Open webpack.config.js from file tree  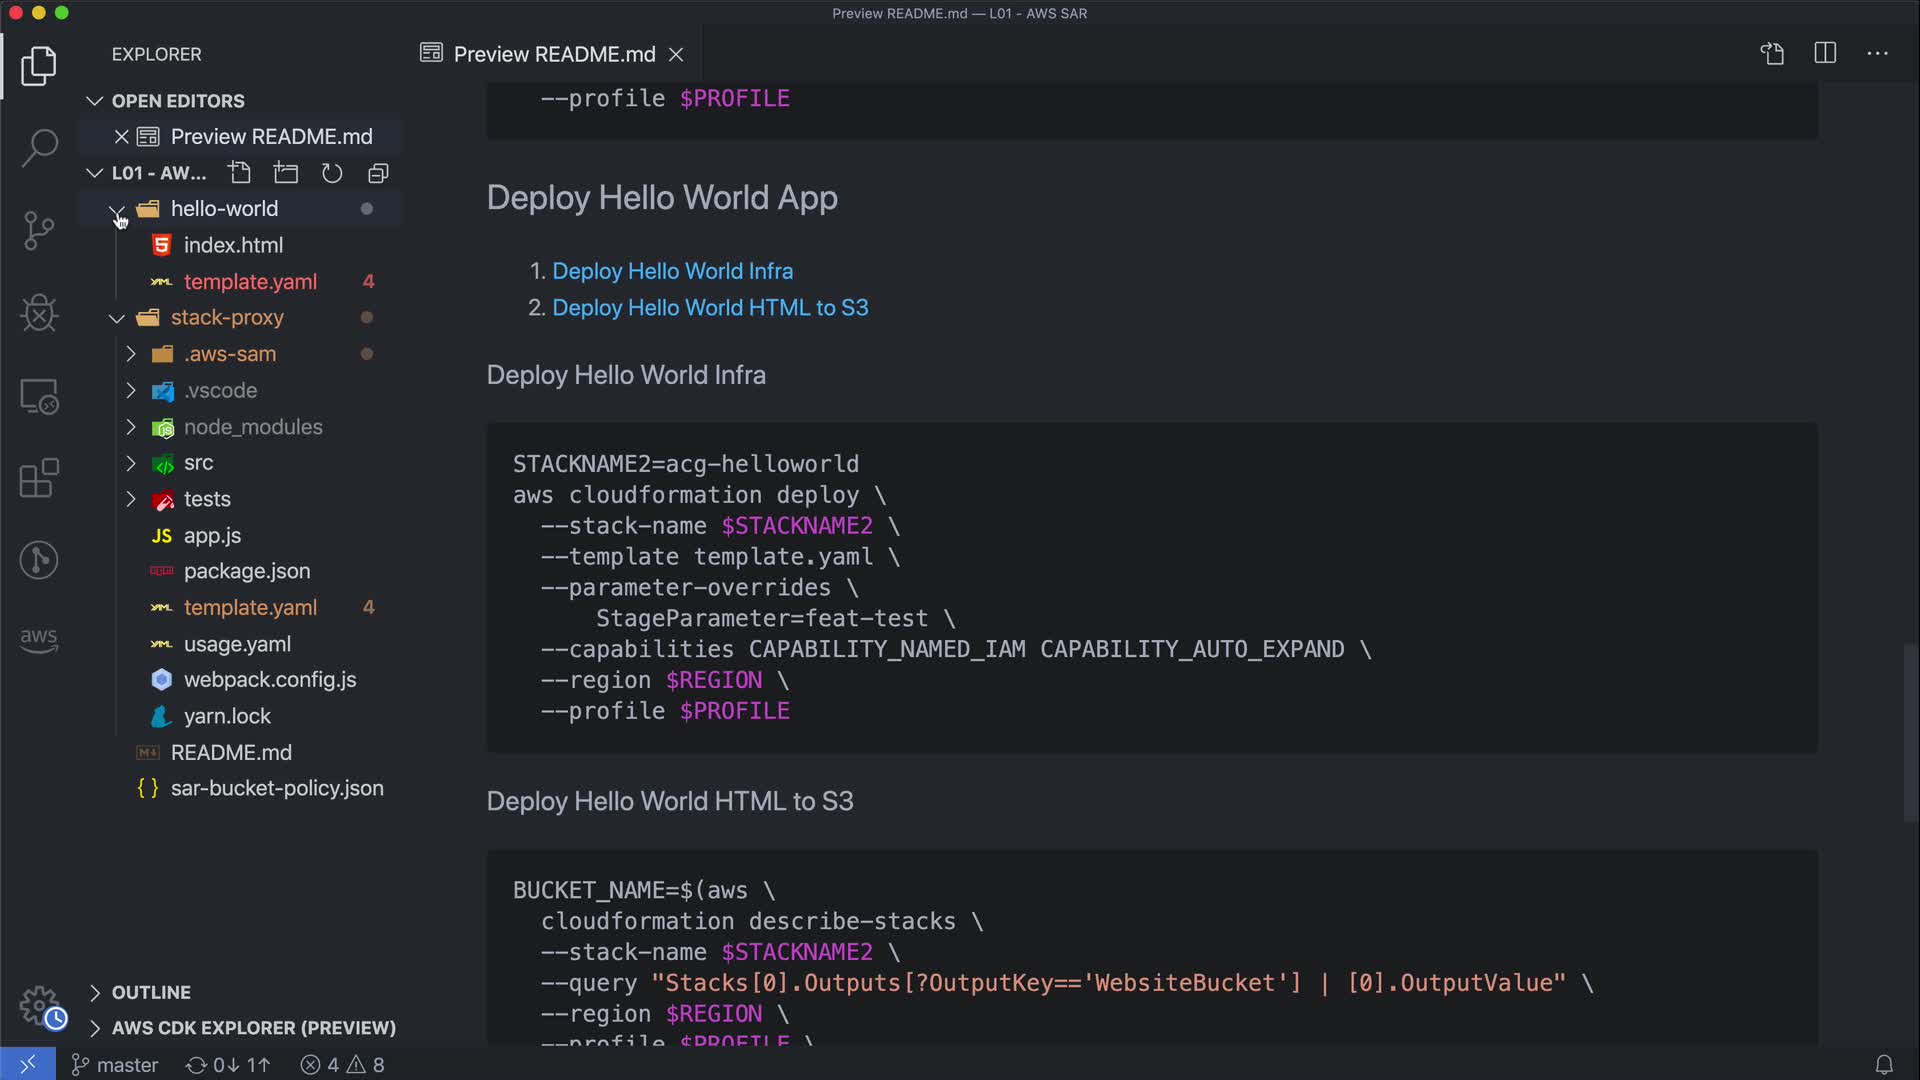pyautogui.click(x=270, y=680)
